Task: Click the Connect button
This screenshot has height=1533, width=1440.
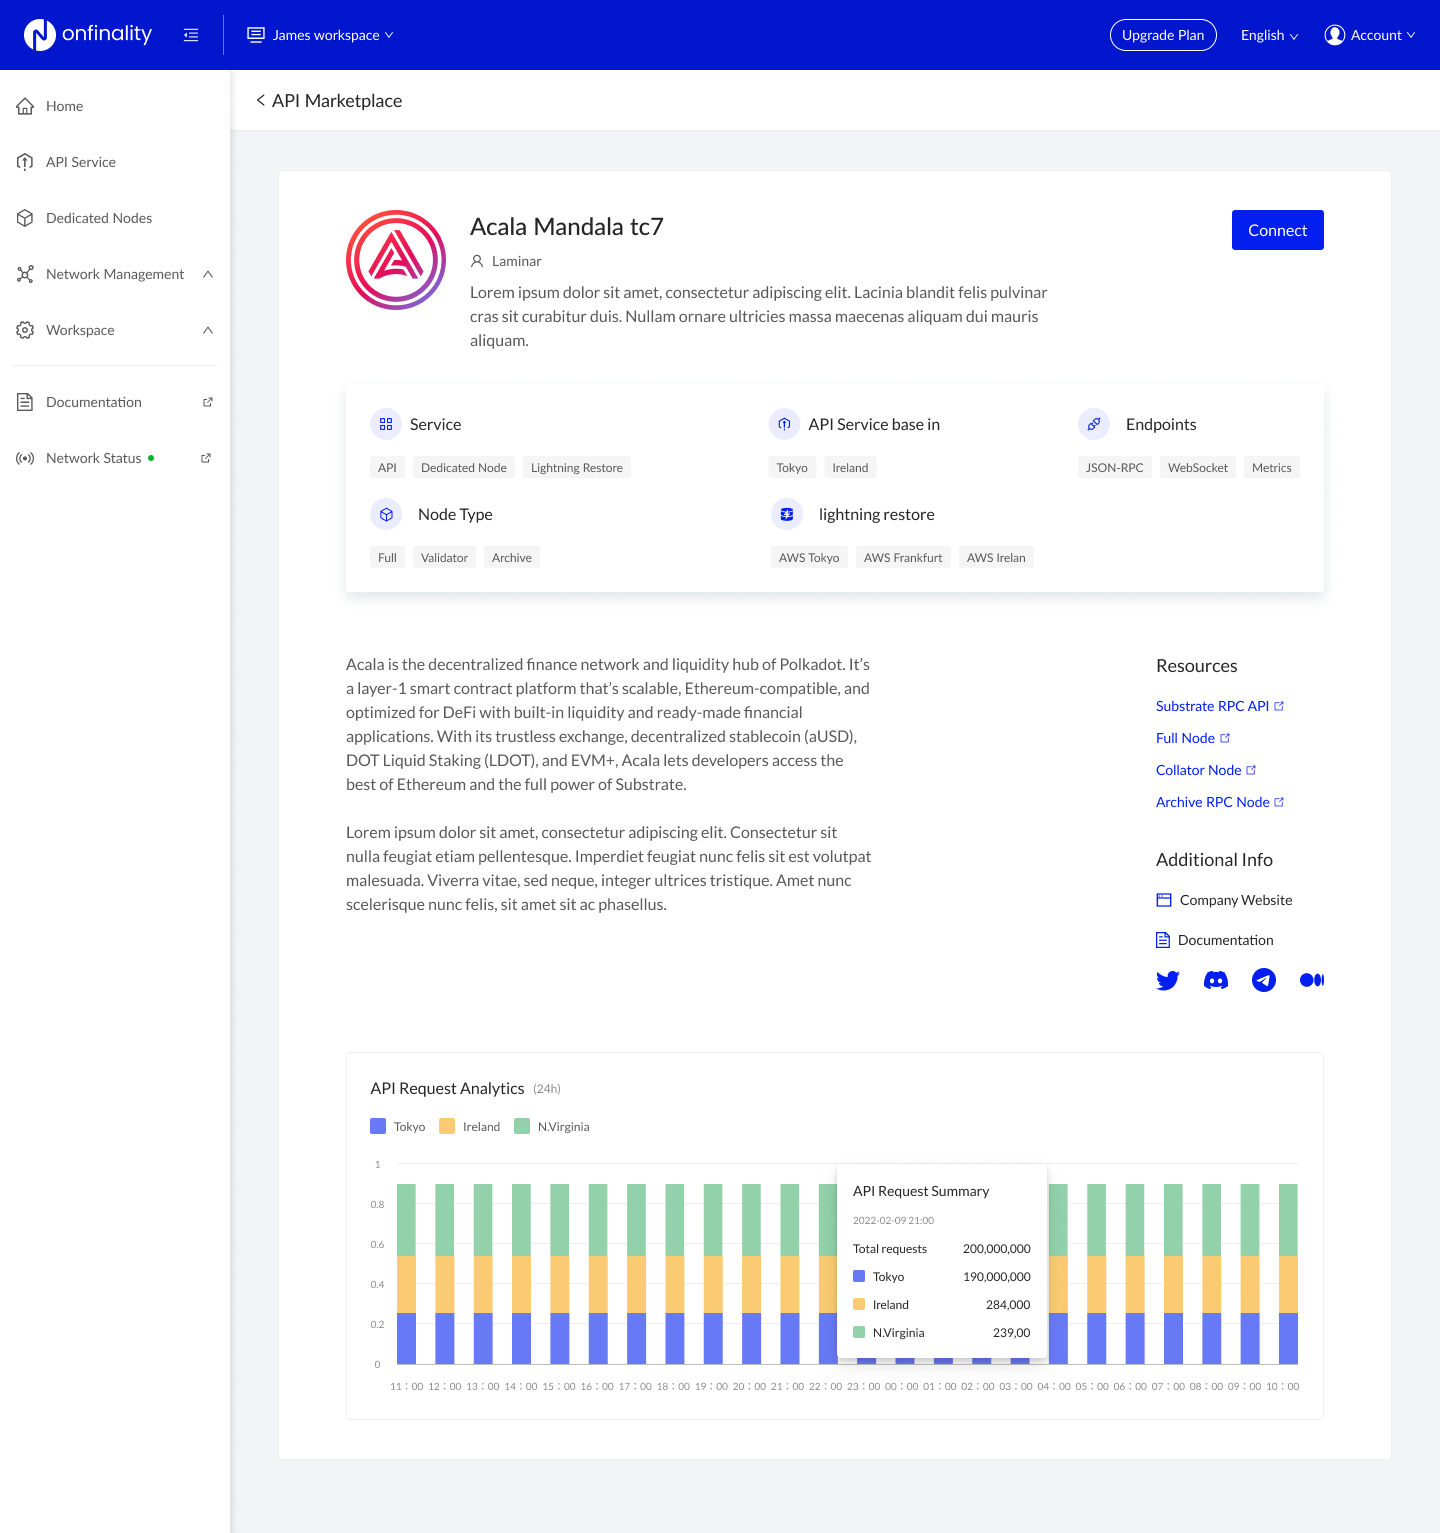Action: pos(1277,230)
